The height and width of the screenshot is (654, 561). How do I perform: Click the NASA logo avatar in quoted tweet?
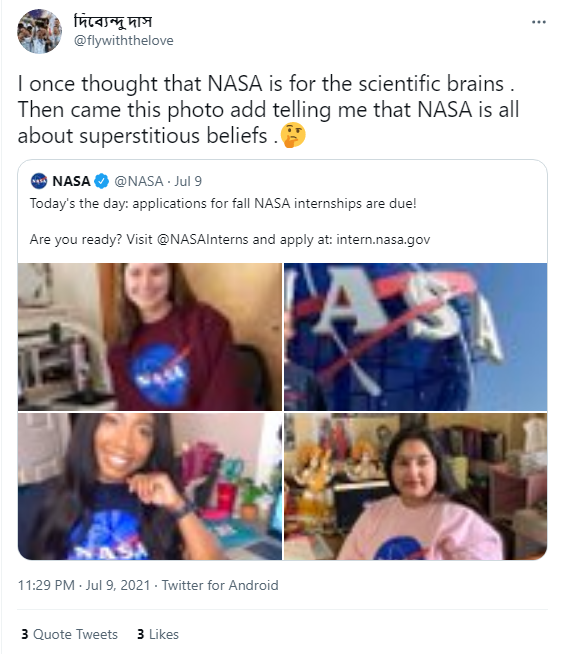(39, 181)
